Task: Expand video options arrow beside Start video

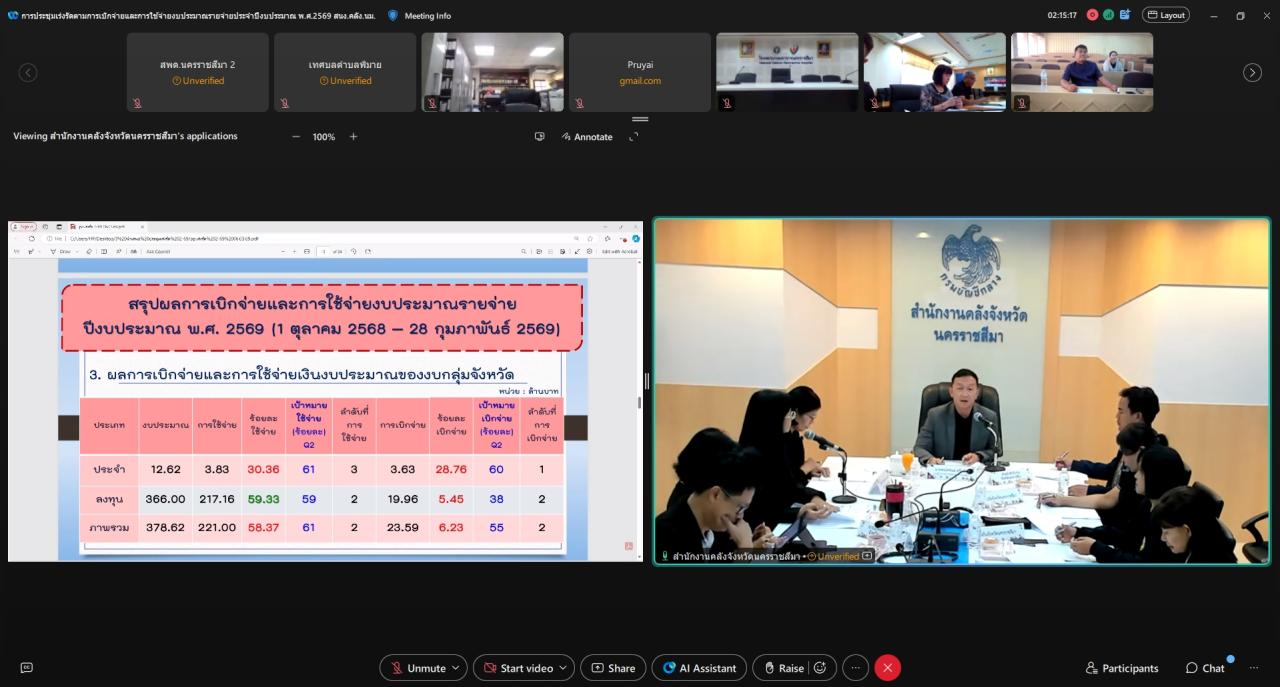Action: 565,668
